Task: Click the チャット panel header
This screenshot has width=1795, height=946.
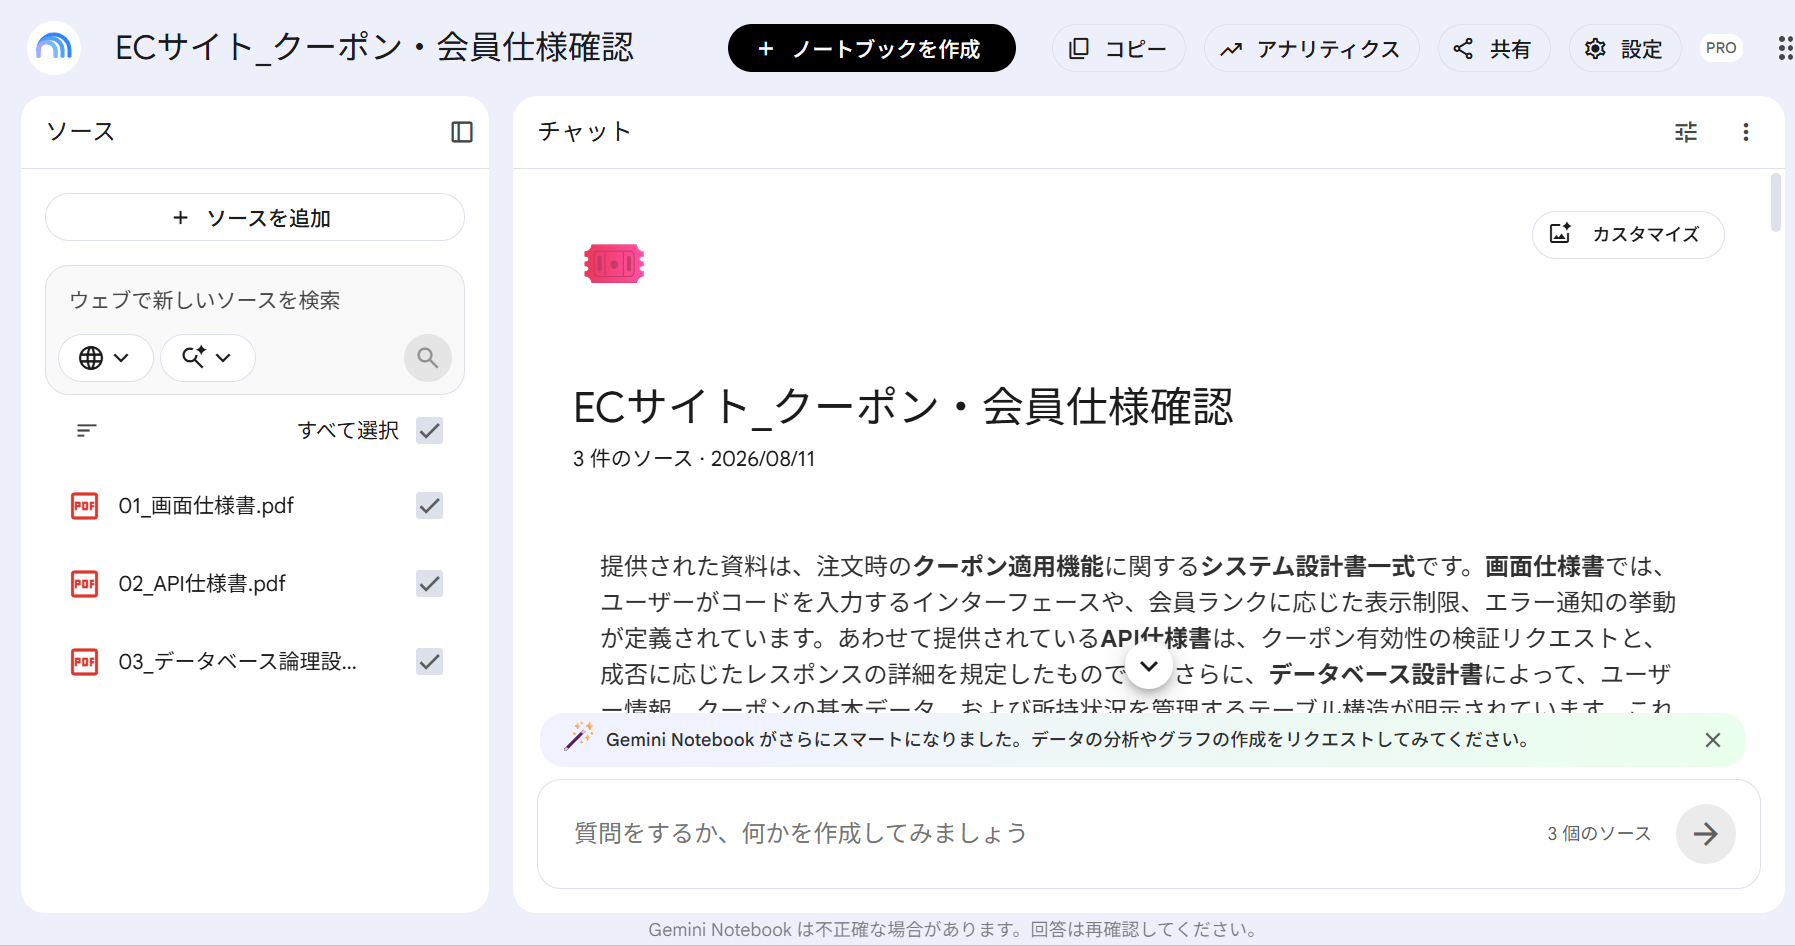Action: click(584, 132)
